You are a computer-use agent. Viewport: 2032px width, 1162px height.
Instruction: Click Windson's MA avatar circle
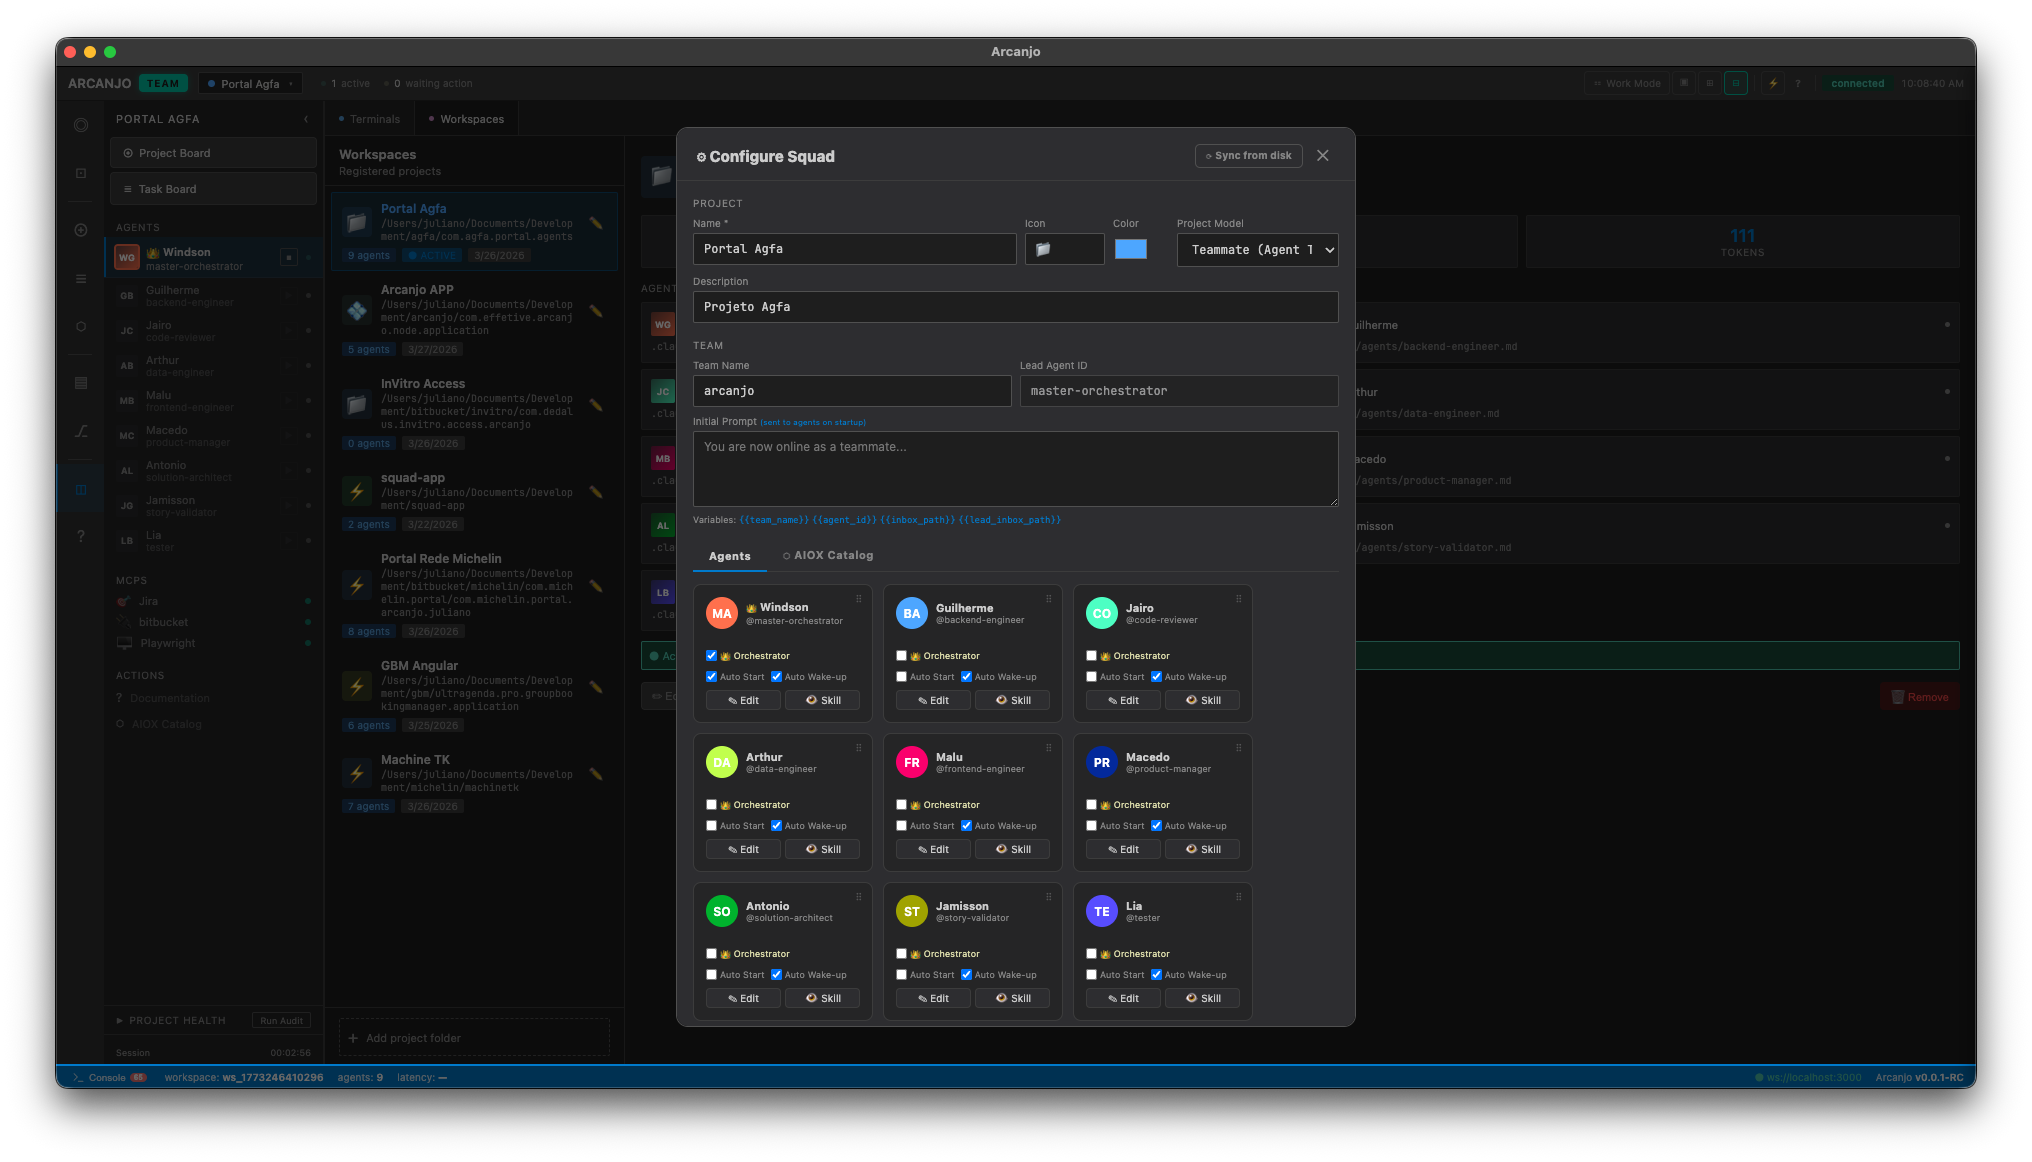[721, 613]
